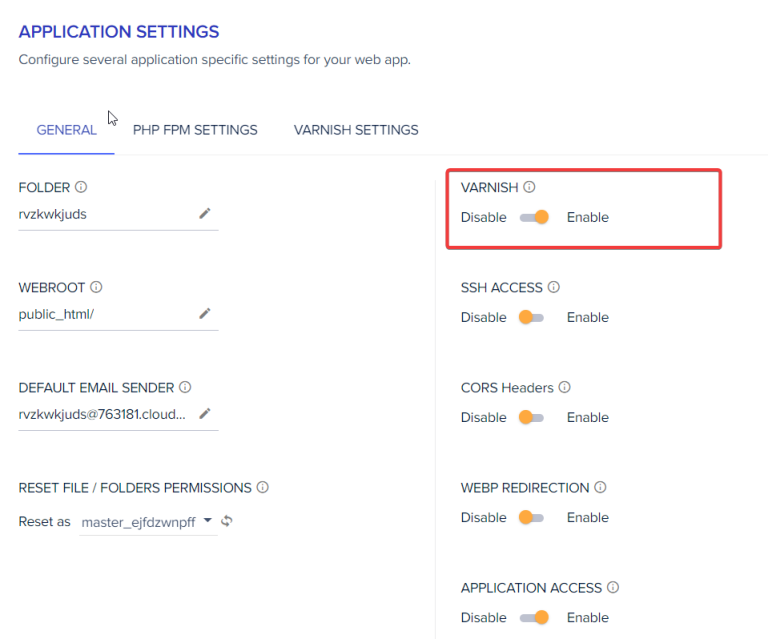Click the Enable label under WEBP REDIRECTION

588,518
